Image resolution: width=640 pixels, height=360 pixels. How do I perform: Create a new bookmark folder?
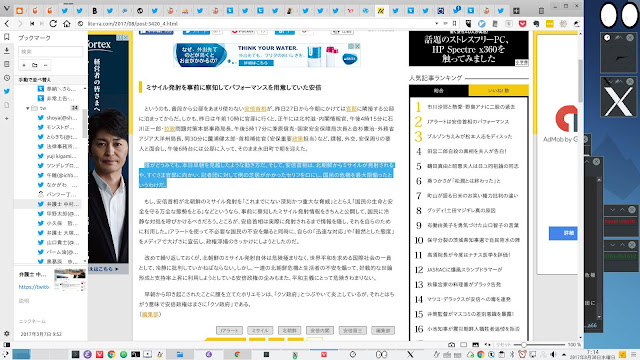click(x=35, y=65)
